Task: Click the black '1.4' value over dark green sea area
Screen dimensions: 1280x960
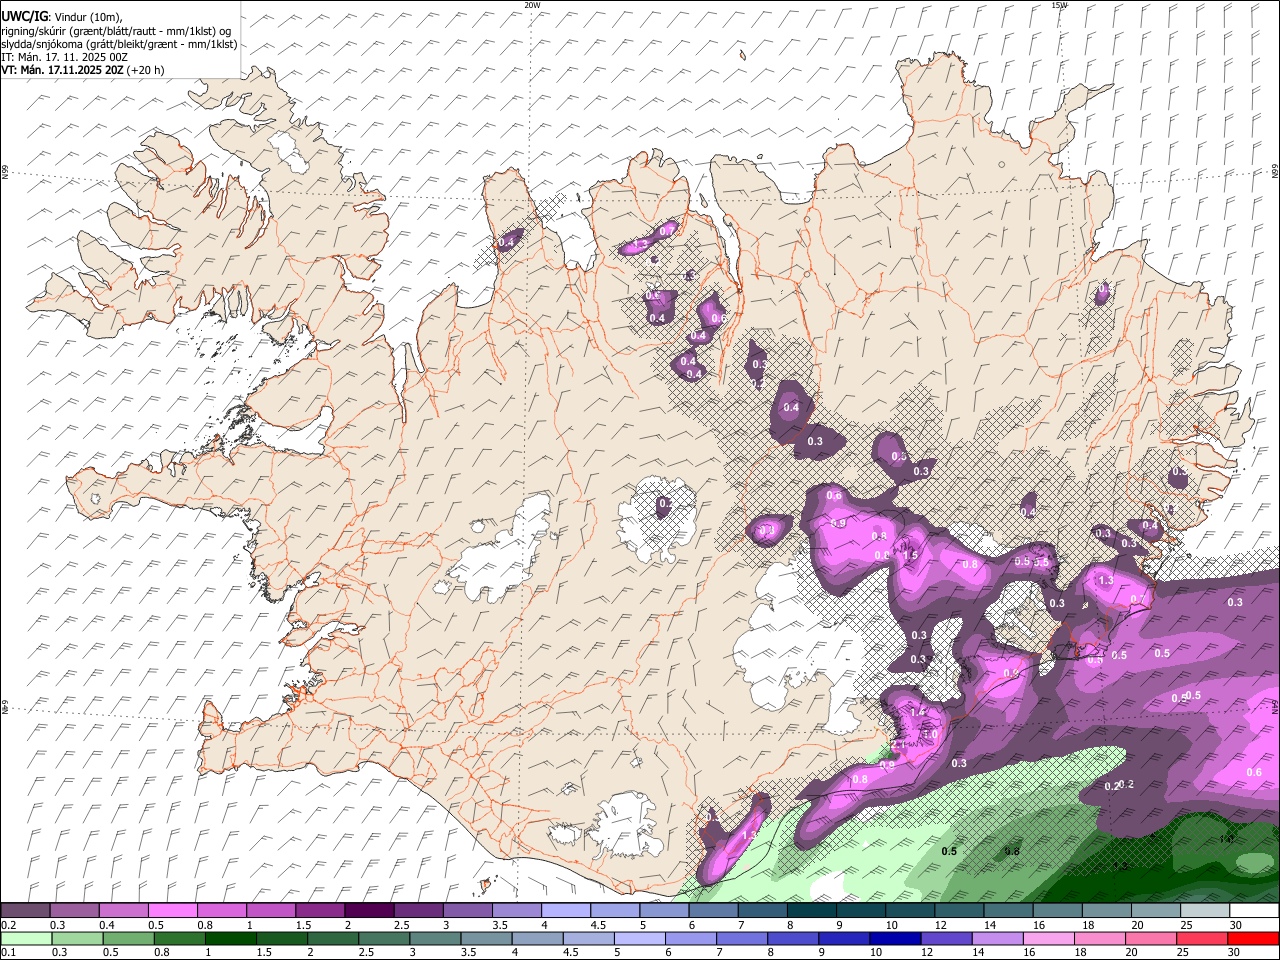Action: pos(1227,839)
